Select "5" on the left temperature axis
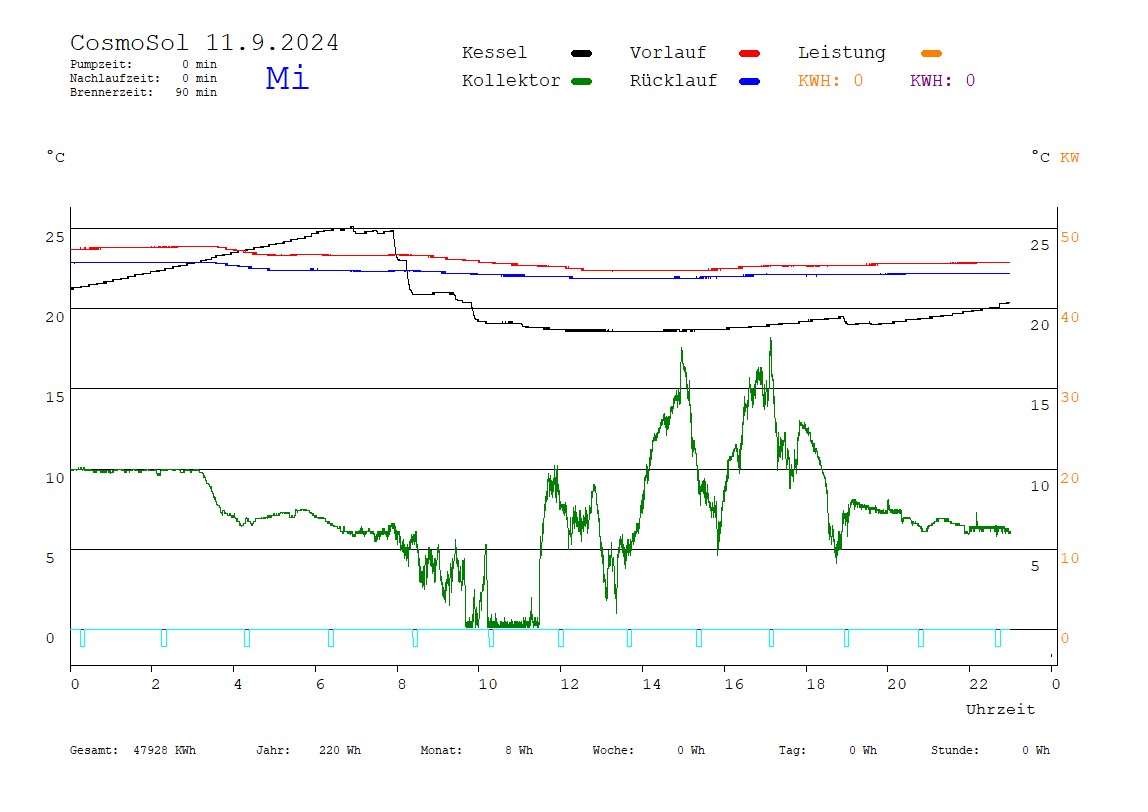 50,558
